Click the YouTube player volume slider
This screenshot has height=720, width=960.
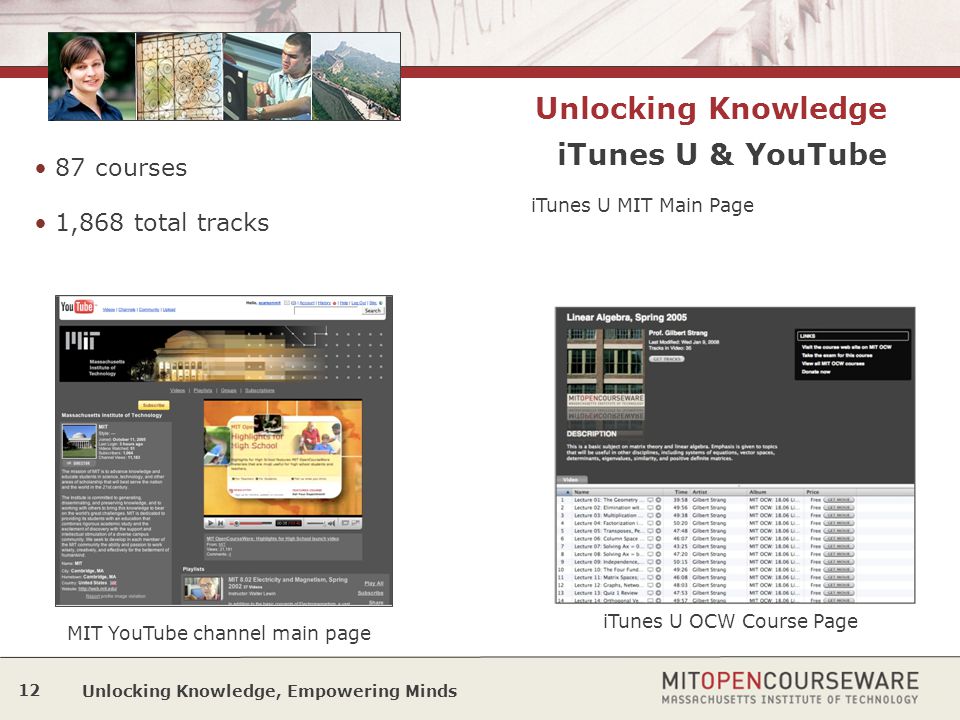click(316, 523)
